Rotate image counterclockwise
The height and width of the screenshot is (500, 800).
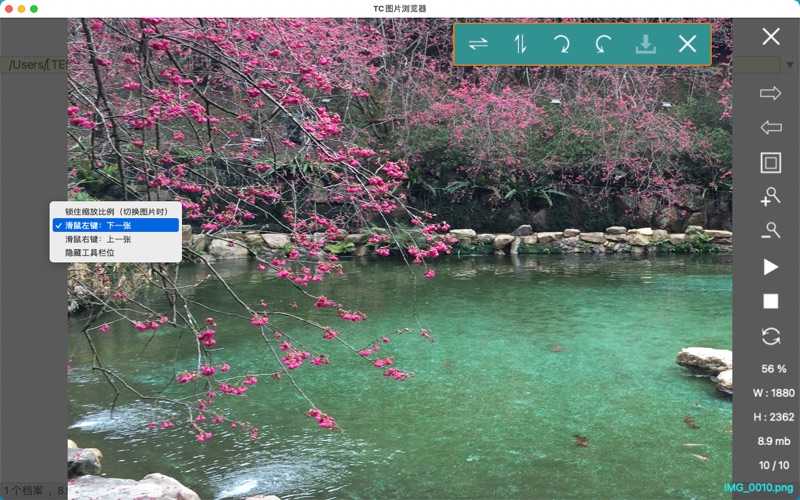click(603, 44)
